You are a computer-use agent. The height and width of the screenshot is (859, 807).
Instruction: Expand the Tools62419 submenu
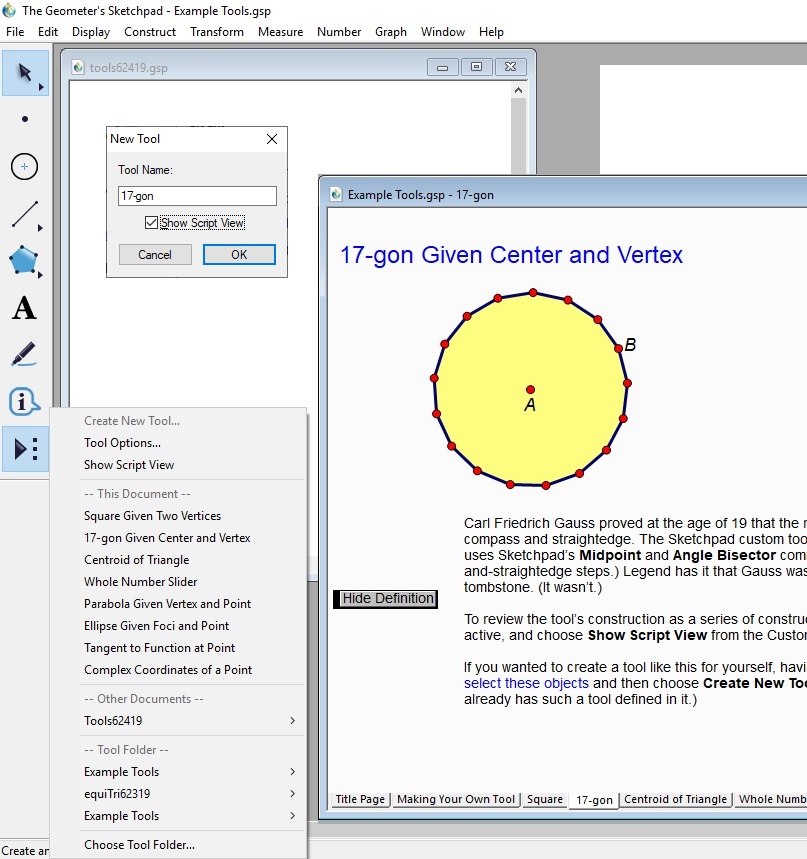tap(190, 720)
